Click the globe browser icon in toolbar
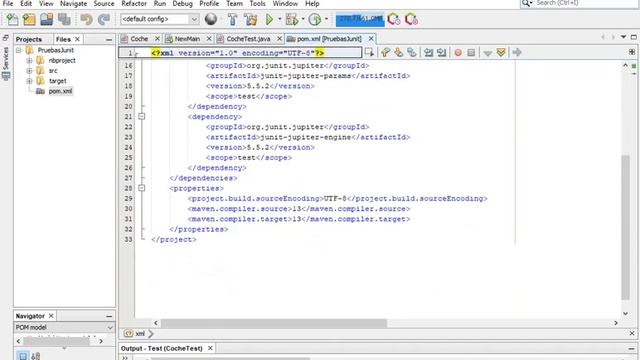 point(211,19)
